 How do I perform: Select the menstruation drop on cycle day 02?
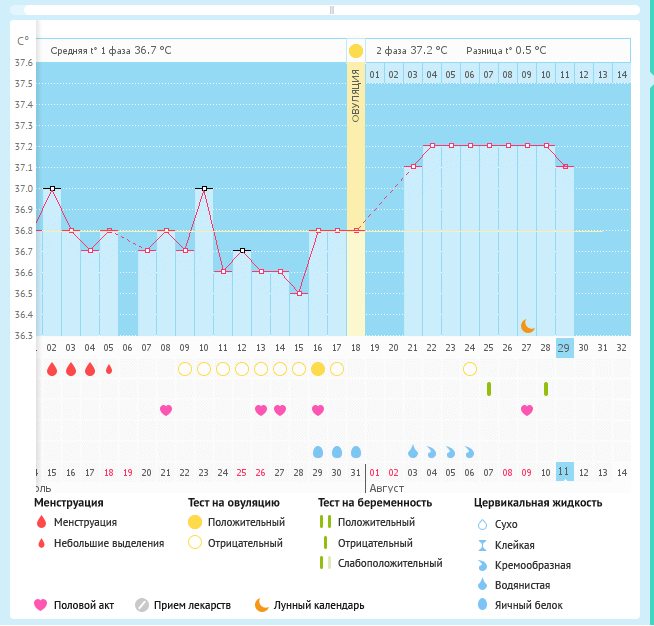click(x=52, y=369)
